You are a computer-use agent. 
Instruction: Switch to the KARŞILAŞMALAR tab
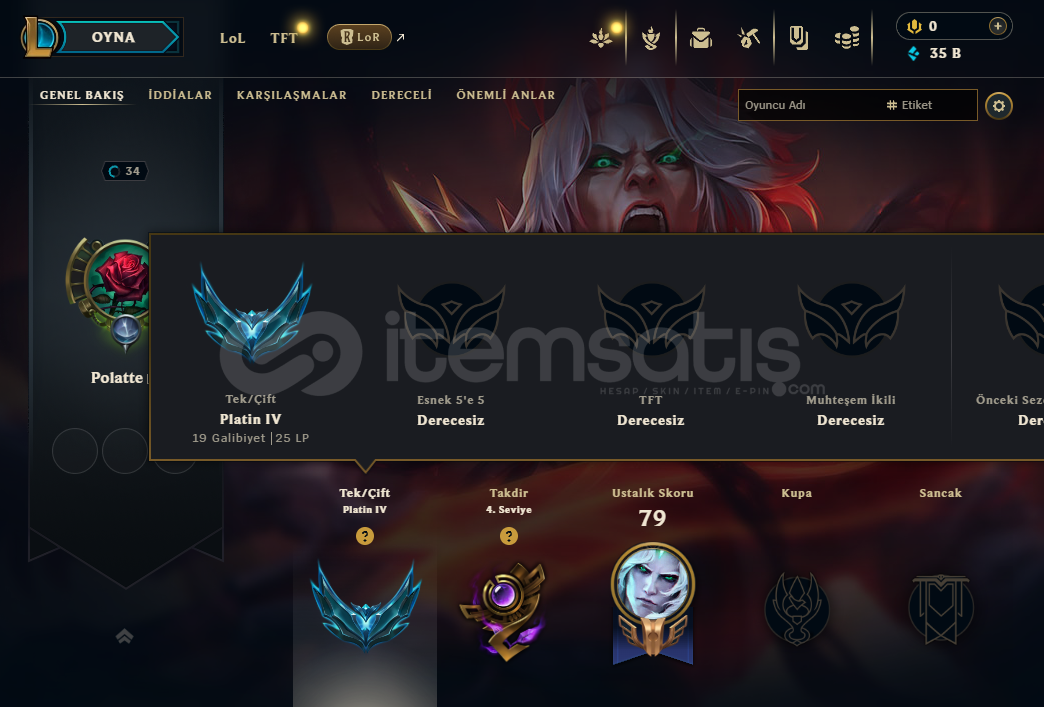[x=292, y=95]
